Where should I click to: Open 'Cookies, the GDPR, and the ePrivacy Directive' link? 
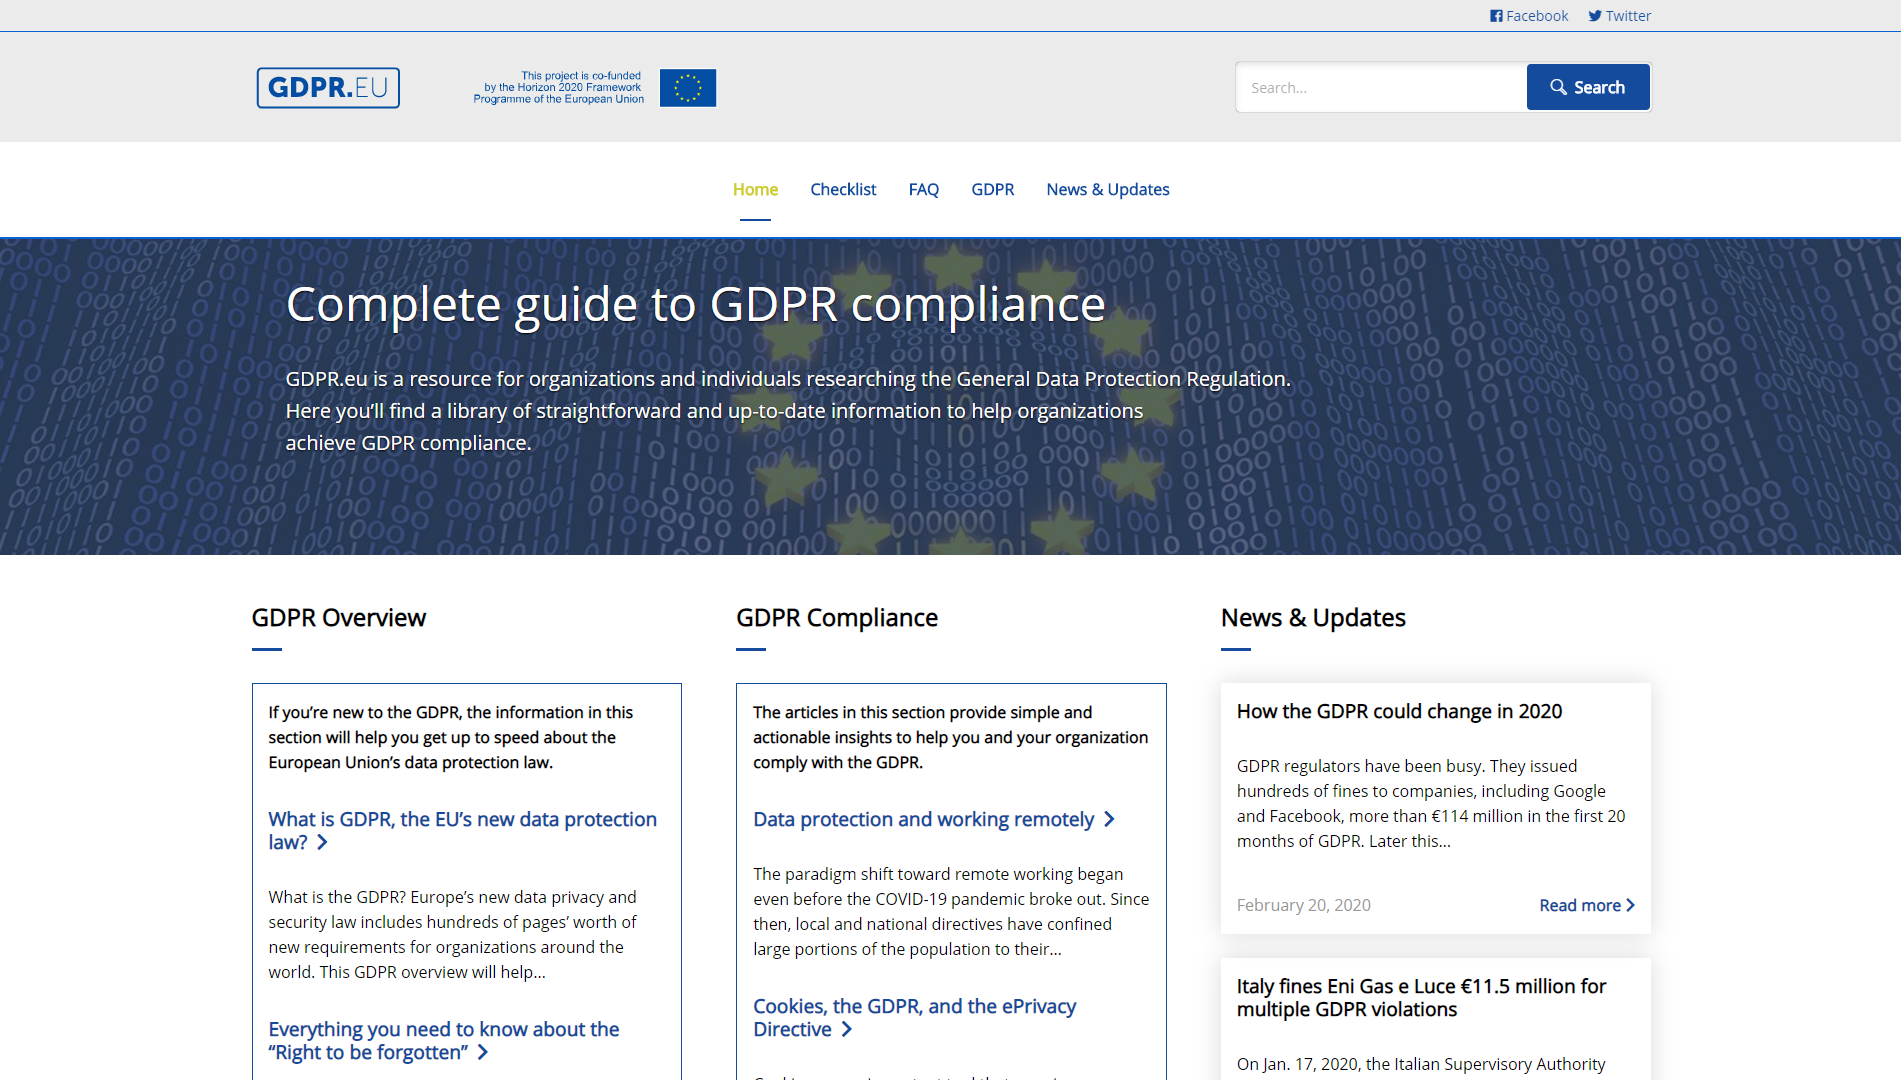(x=914, y=1017)
